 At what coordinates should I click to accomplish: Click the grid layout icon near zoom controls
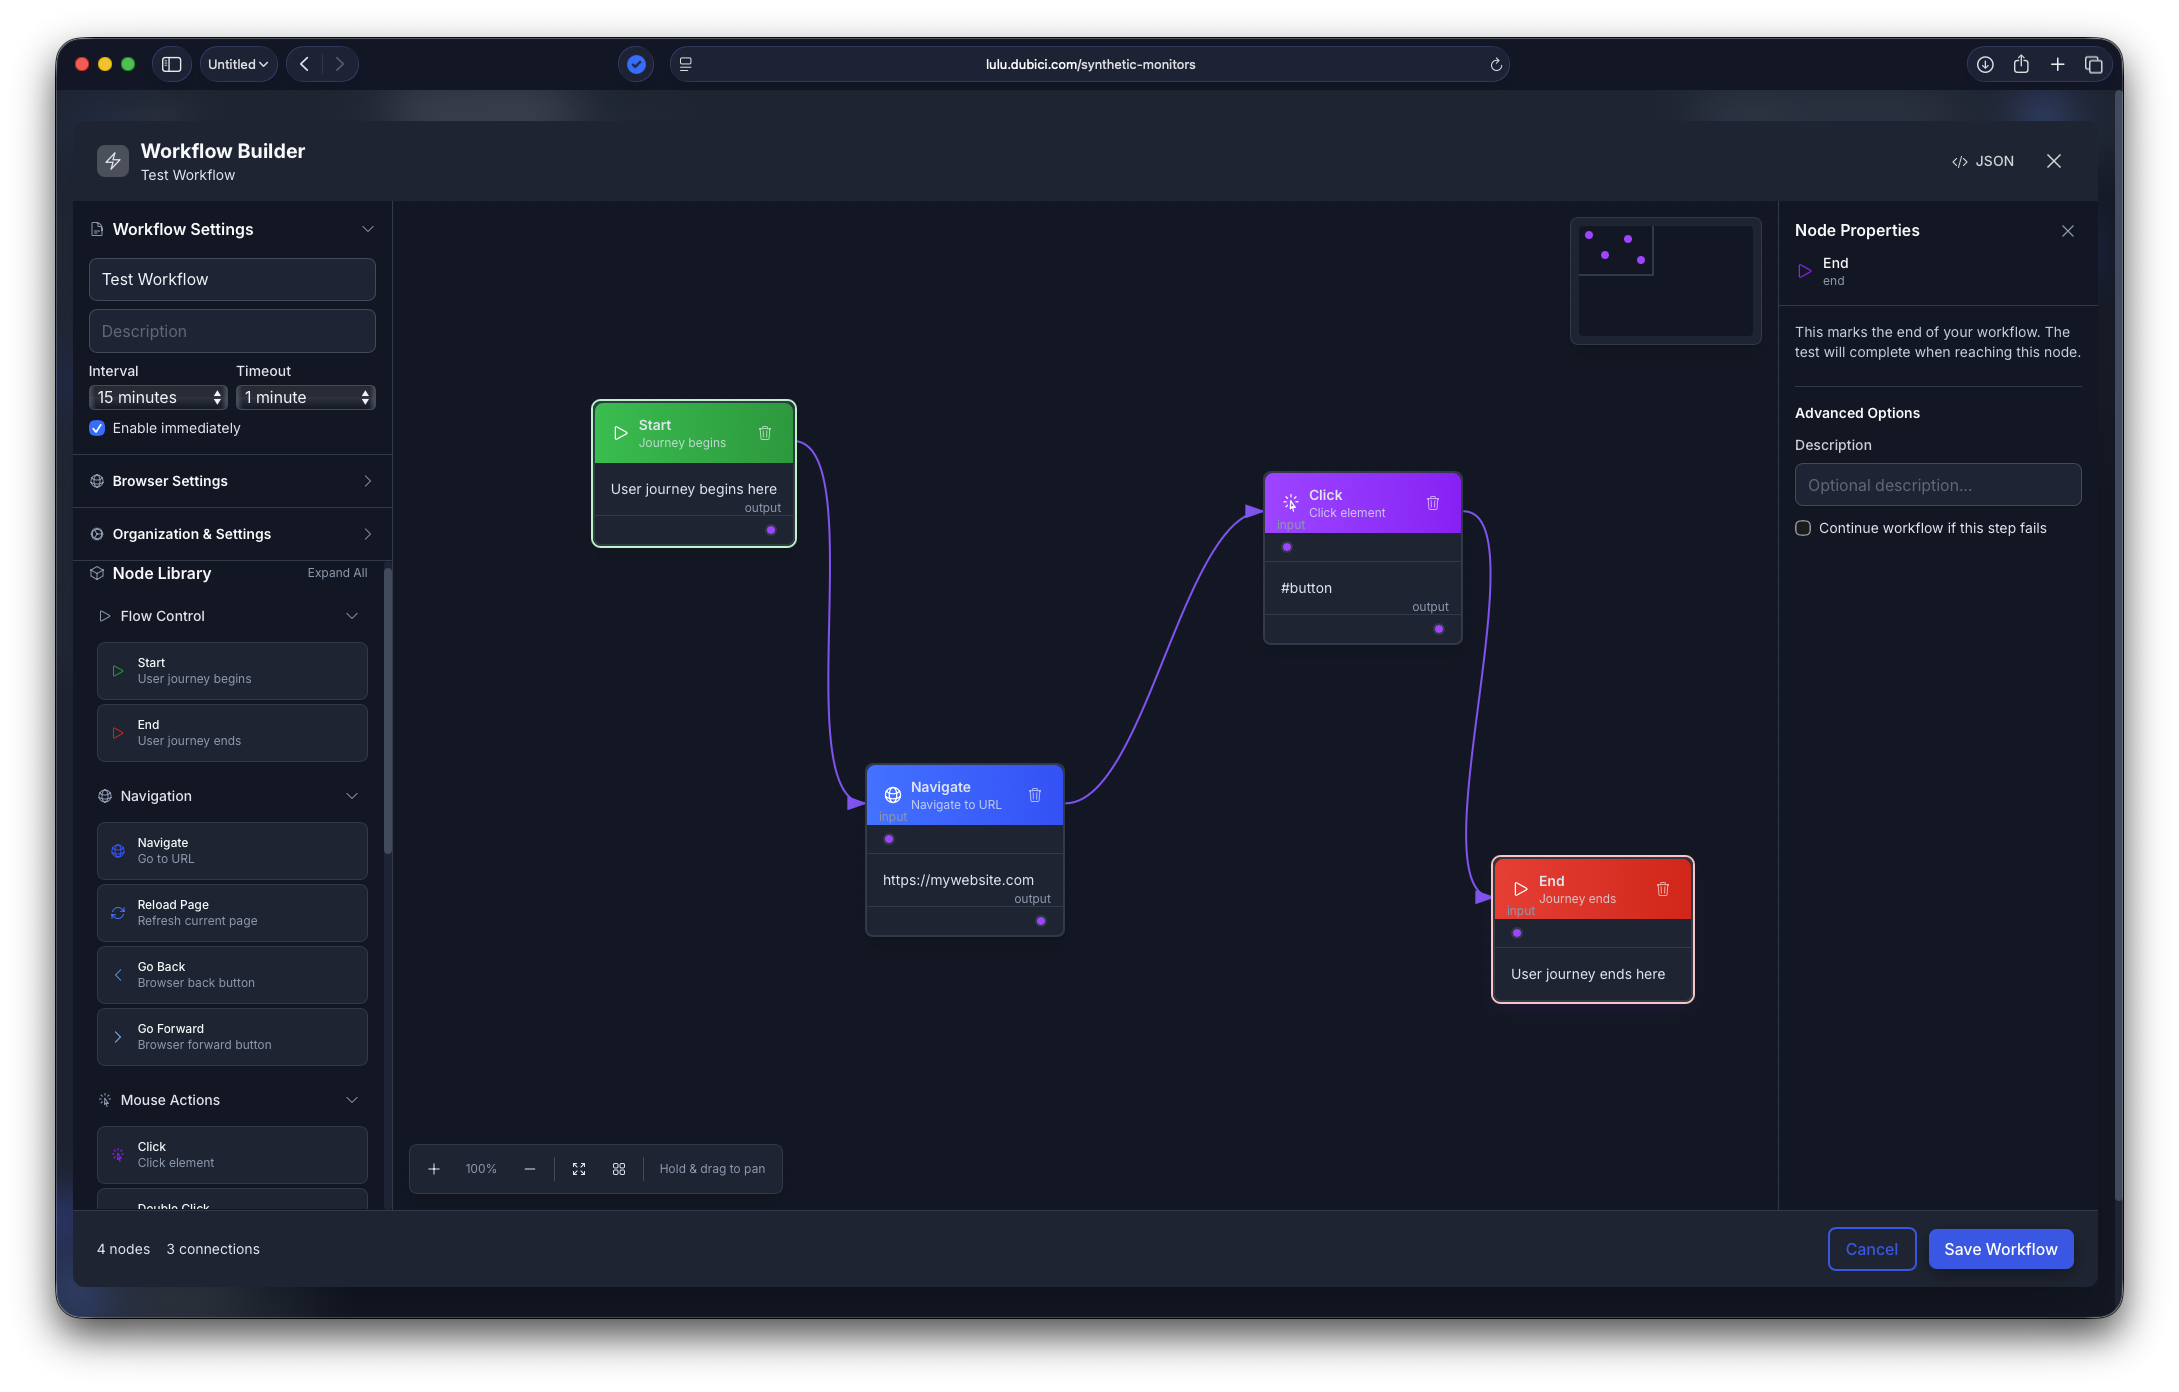click(619, 1168)
